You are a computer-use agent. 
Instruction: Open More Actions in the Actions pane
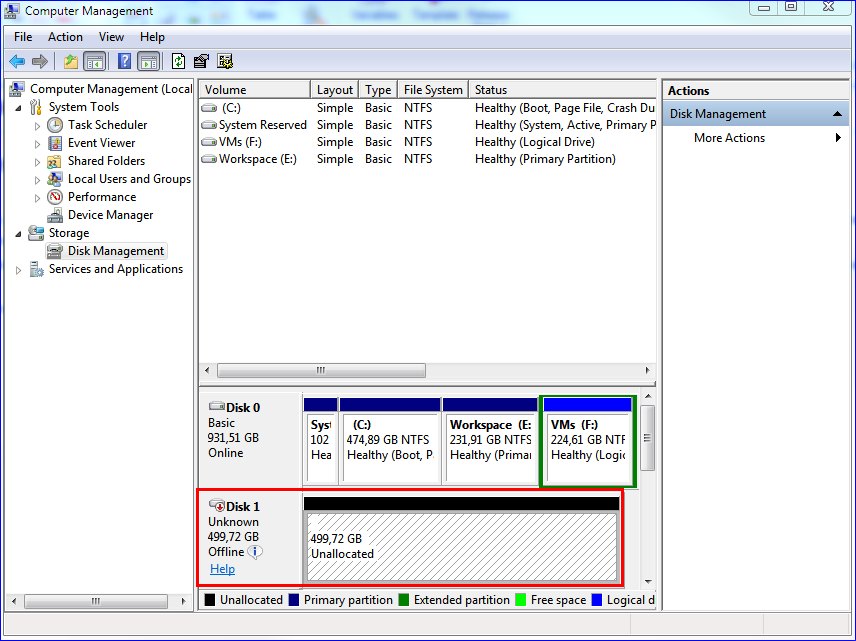(729, 137)
